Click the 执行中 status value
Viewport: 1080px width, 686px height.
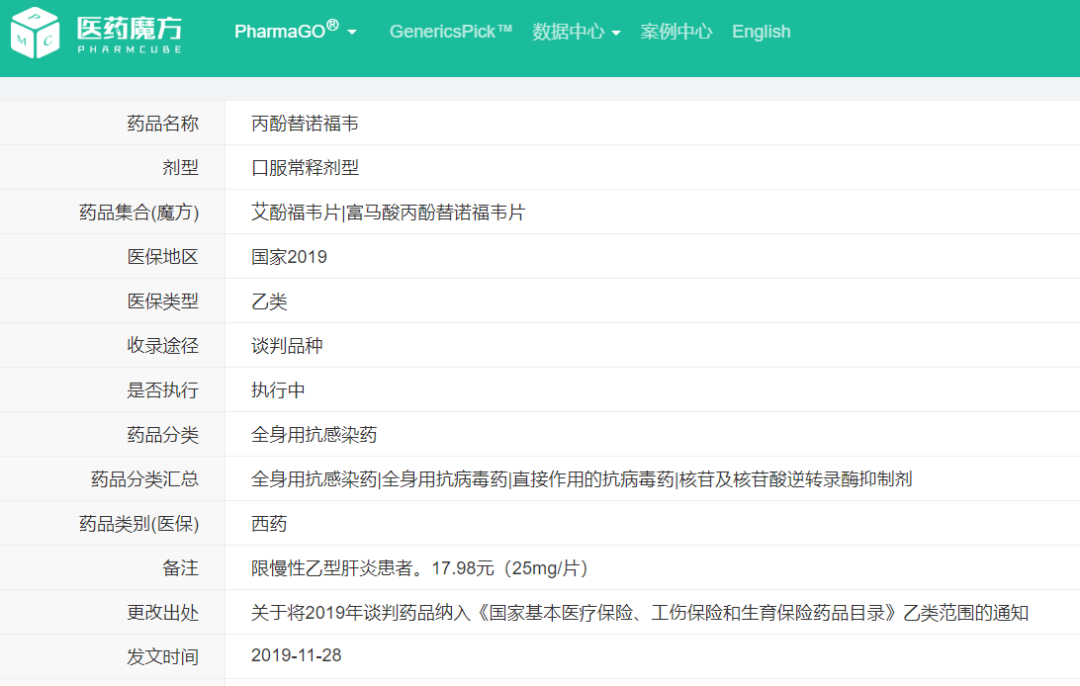pyautogui.click(x=278, y=390)
